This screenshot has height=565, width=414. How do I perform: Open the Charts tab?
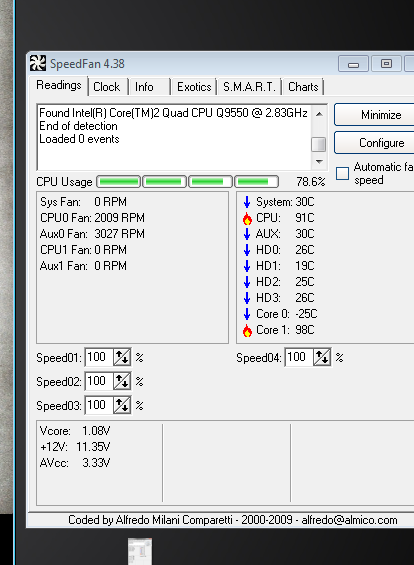[303, 87]
